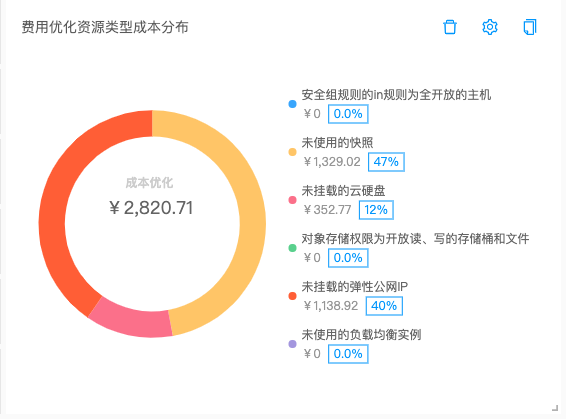Image resolution: width=566 pixels, height=419 pixels.
Task: Select legend label 未挂载的弹性公网IP
Action: coord(354,287)
